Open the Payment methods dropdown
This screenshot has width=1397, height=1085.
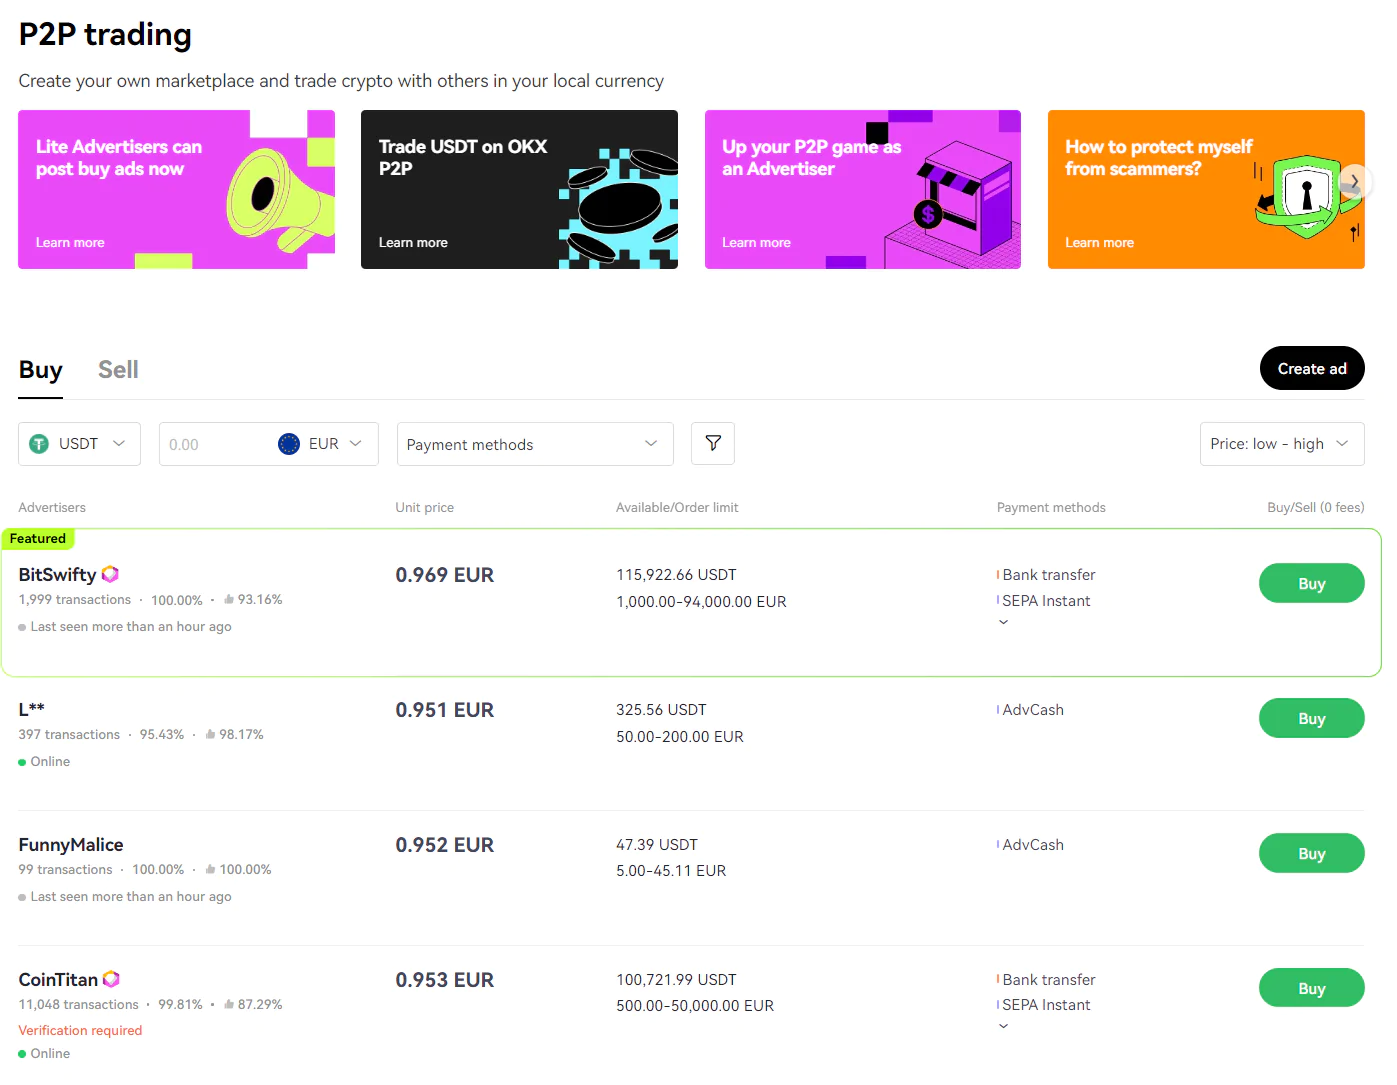(x=535, y=444)
